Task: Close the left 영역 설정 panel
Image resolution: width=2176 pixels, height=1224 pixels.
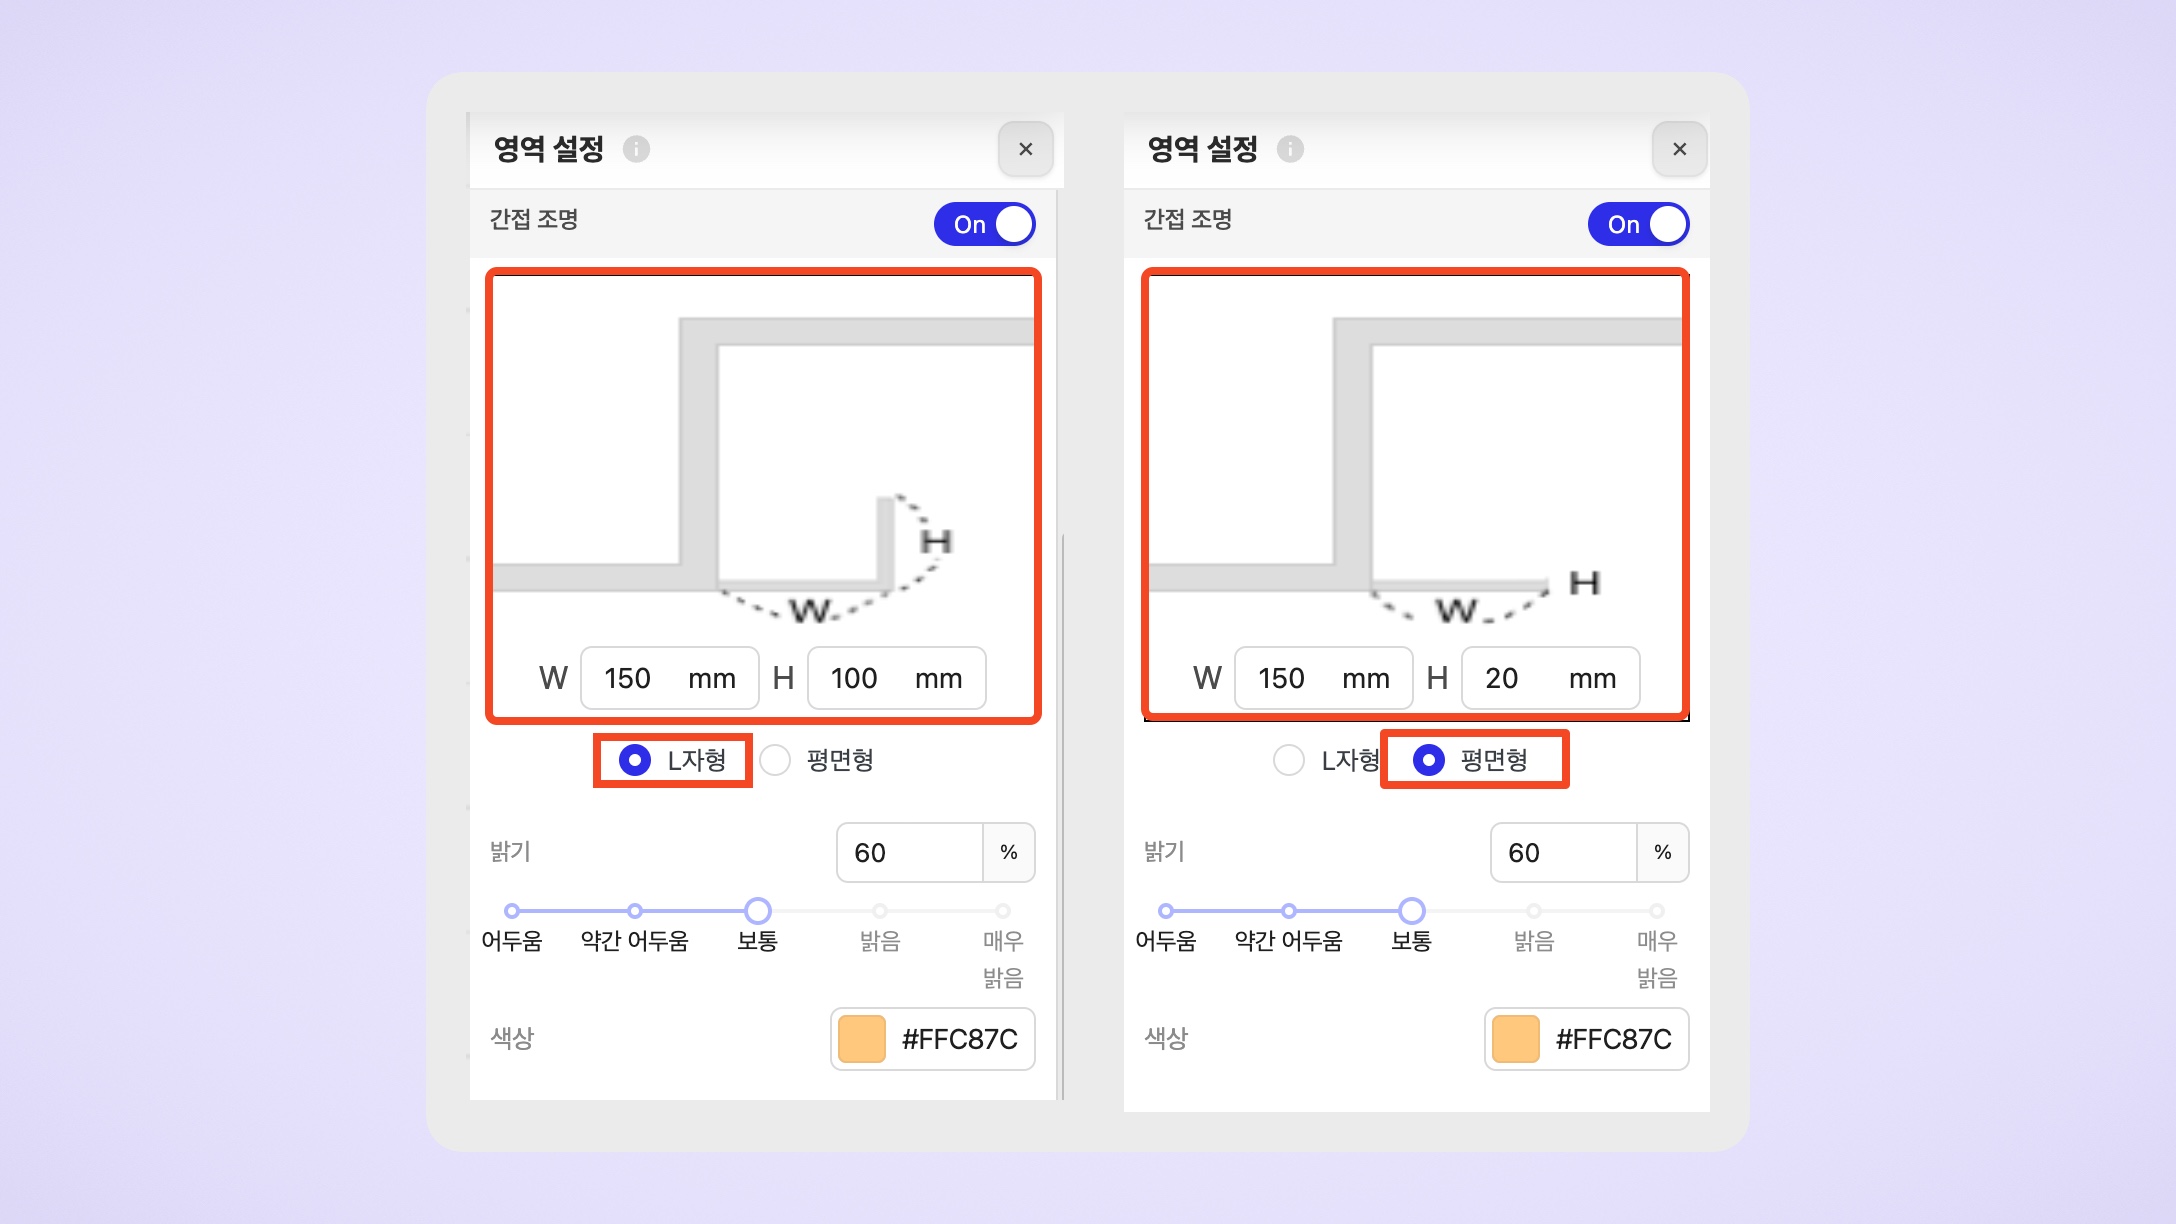Action: coord(1025,149)
